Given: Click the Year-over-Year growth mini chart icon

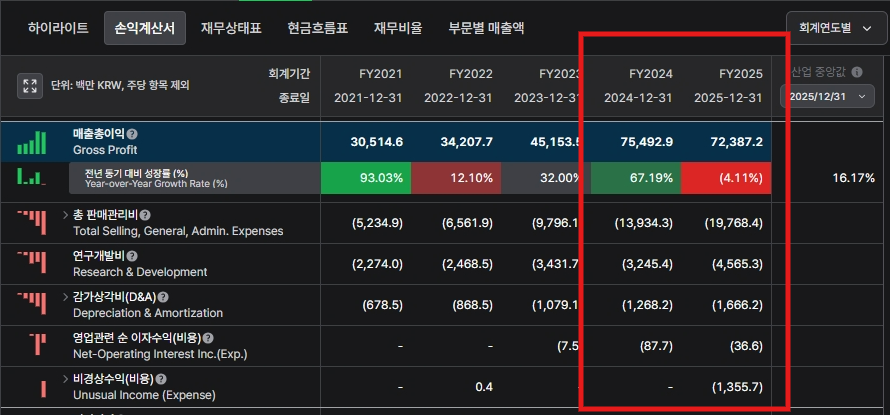Looking at the screenshot, I should coord(31,178).
